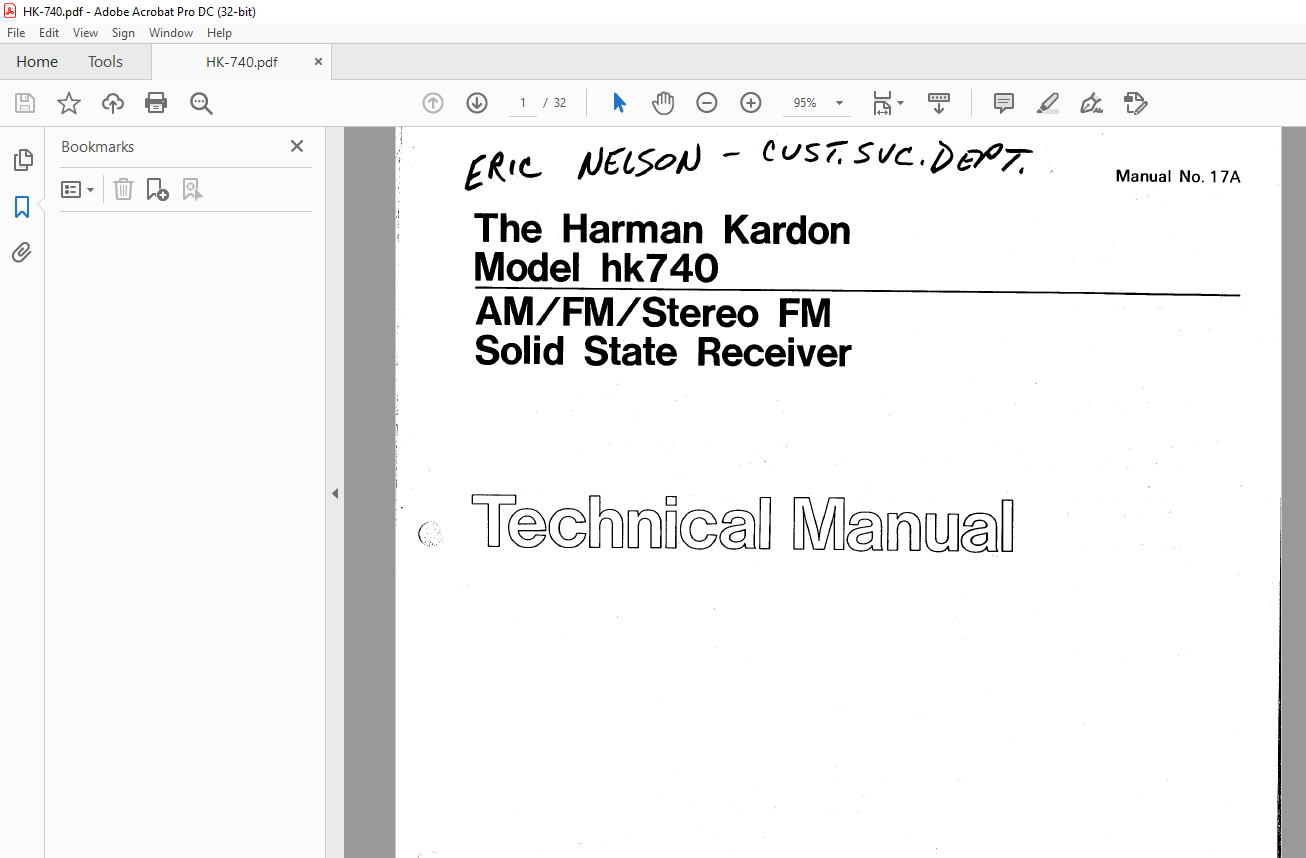Click the Stamp tool icon
The width and height of the screenshot is (1306, 858).
[x=1135, y=103]
